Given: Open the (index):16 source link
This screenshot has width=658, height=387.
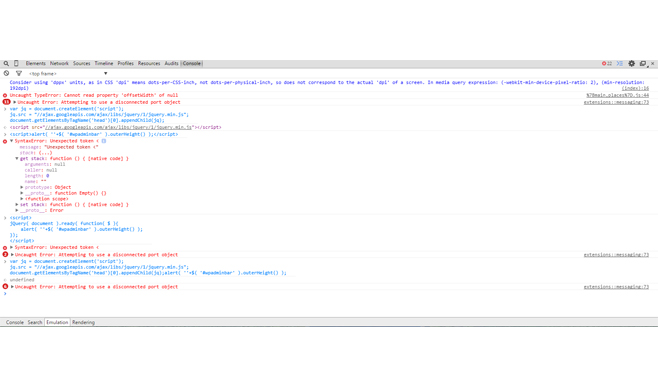Looking at the screenshot, I should pos(635,88).
